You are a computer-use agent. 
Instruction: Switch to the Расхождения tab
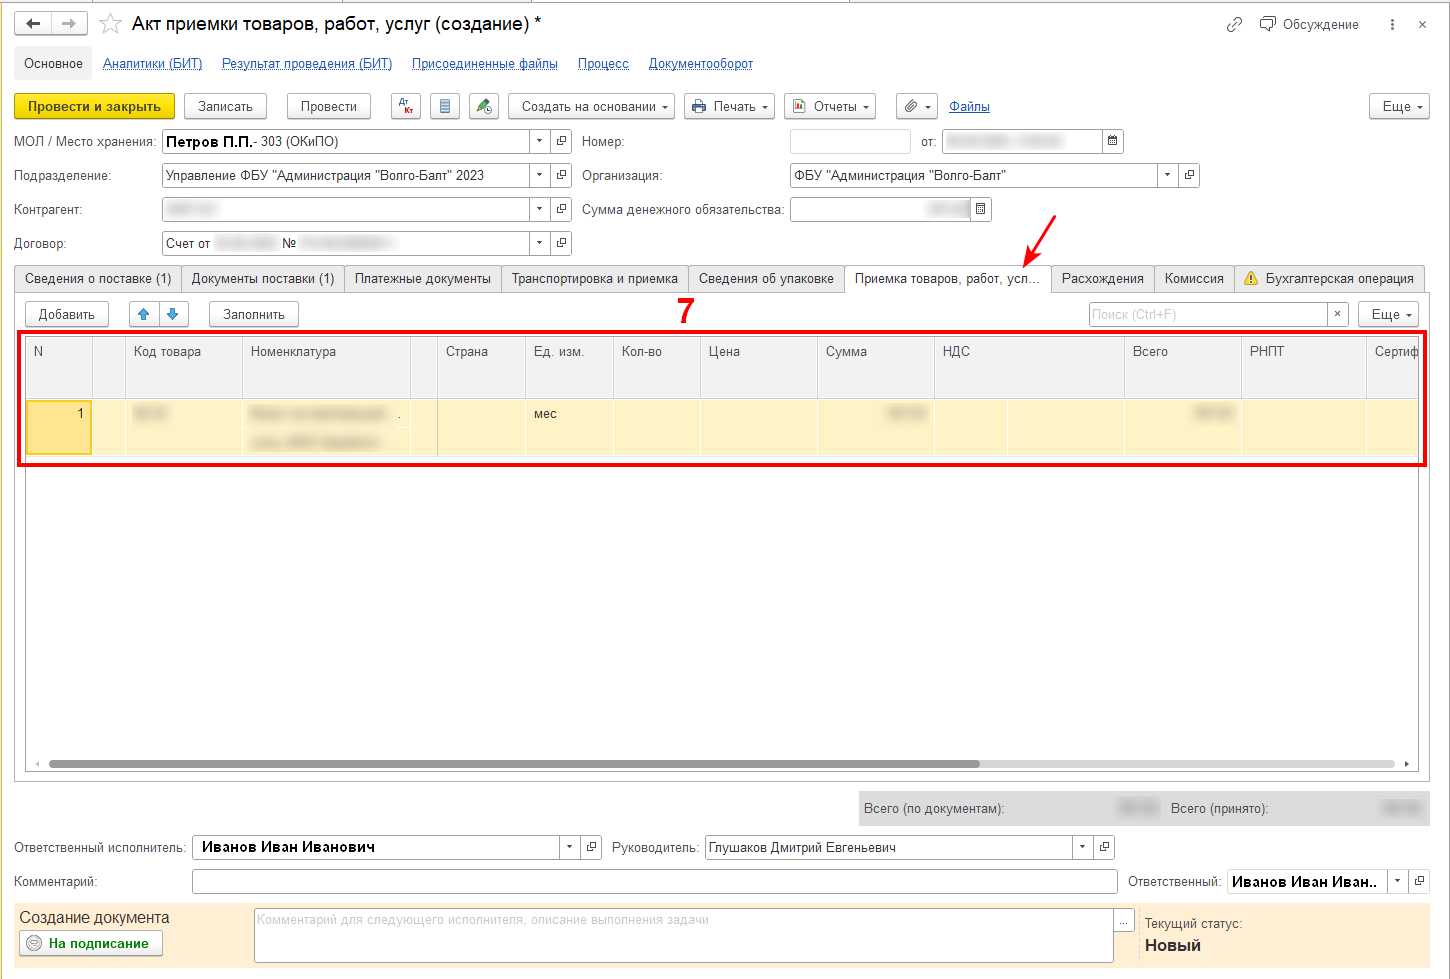[x=1102, y=279]
